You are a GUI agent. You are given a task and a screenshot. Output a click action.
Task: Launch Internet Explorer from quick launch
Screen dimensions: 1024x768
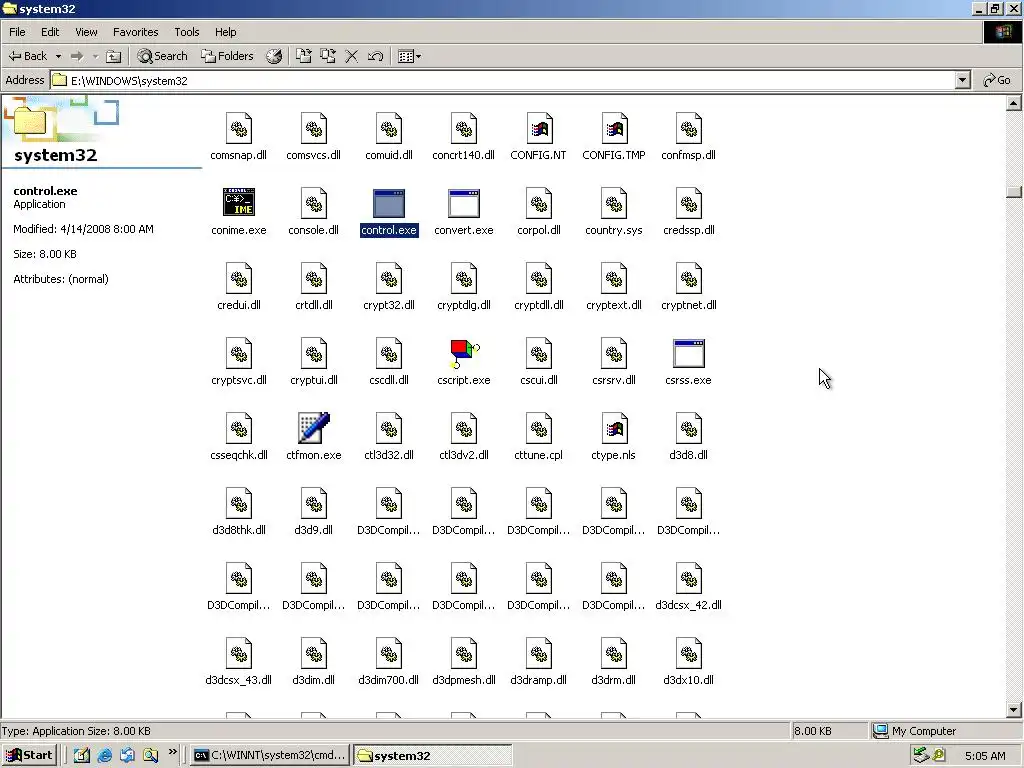pos(104,756)
